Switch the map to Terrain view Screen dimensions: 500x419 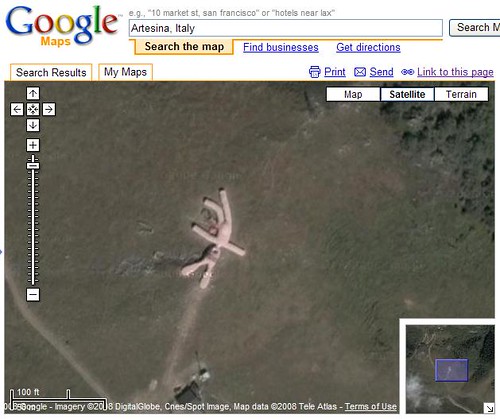coord(461,94)
